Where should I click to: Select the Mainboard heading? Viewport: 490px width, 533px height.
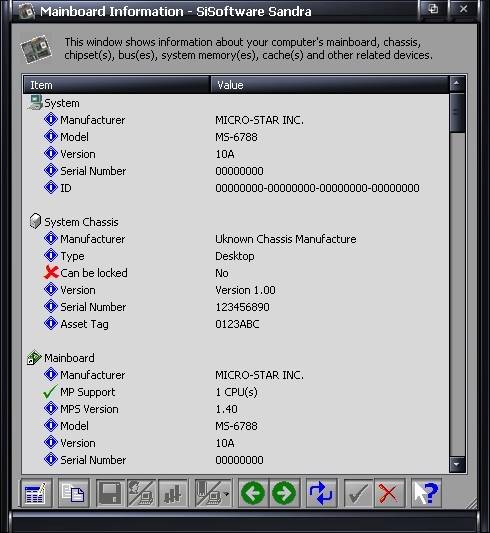click(x=69, y=358)
